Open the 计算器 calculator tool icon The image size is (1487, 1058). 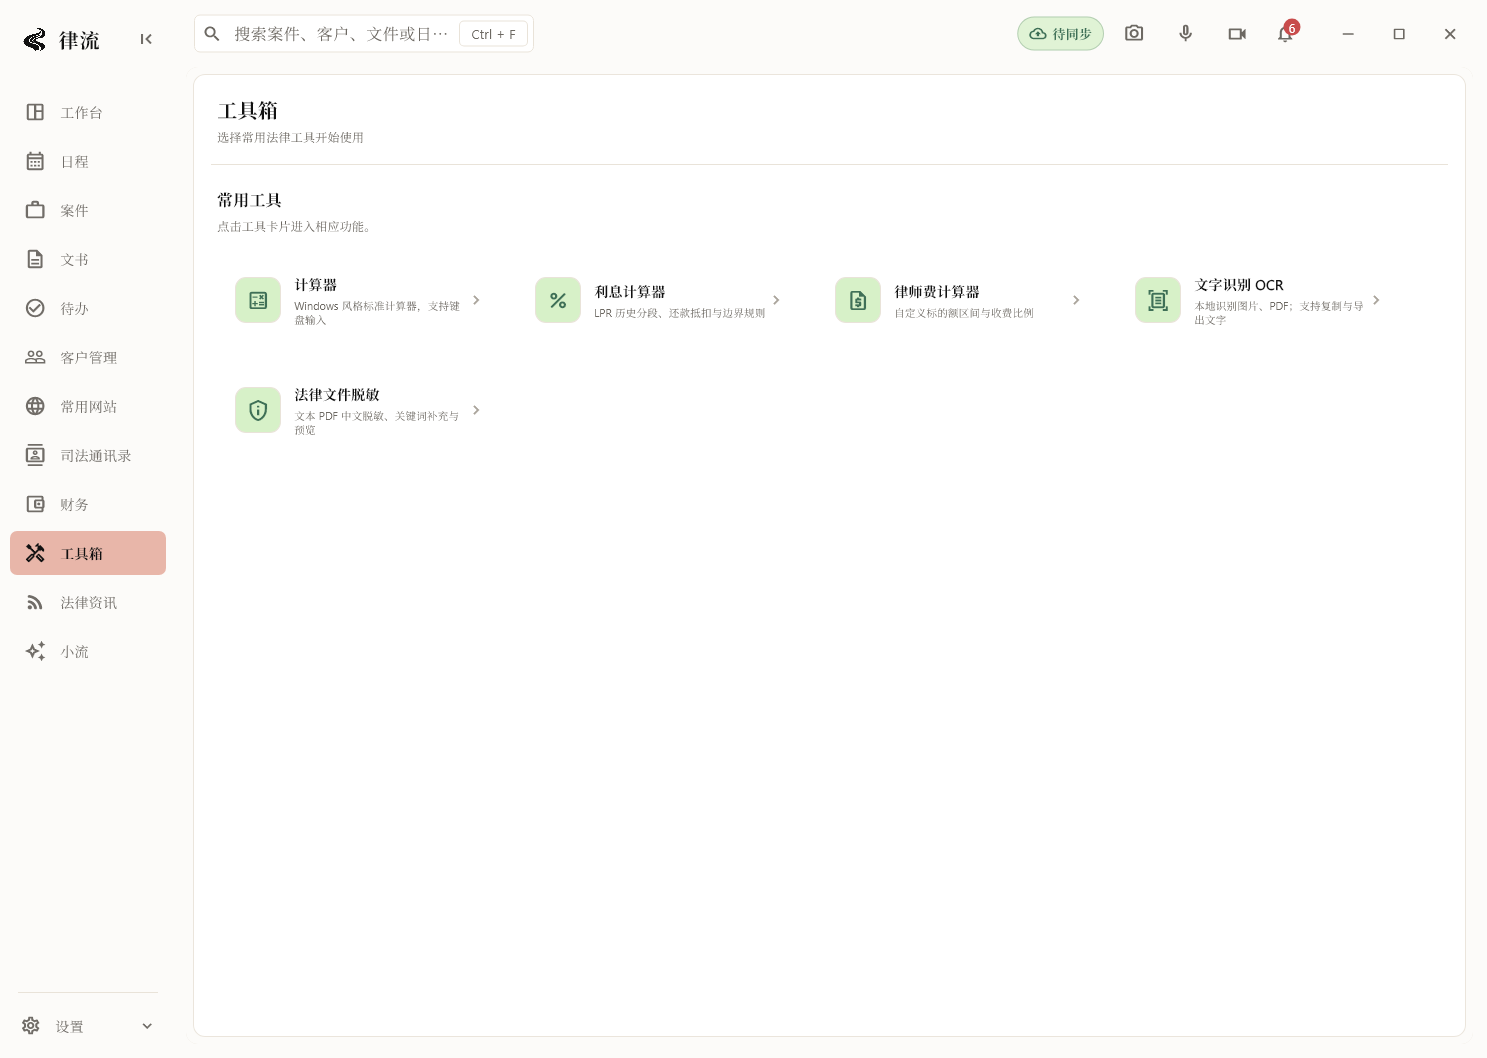pos(258,300)
